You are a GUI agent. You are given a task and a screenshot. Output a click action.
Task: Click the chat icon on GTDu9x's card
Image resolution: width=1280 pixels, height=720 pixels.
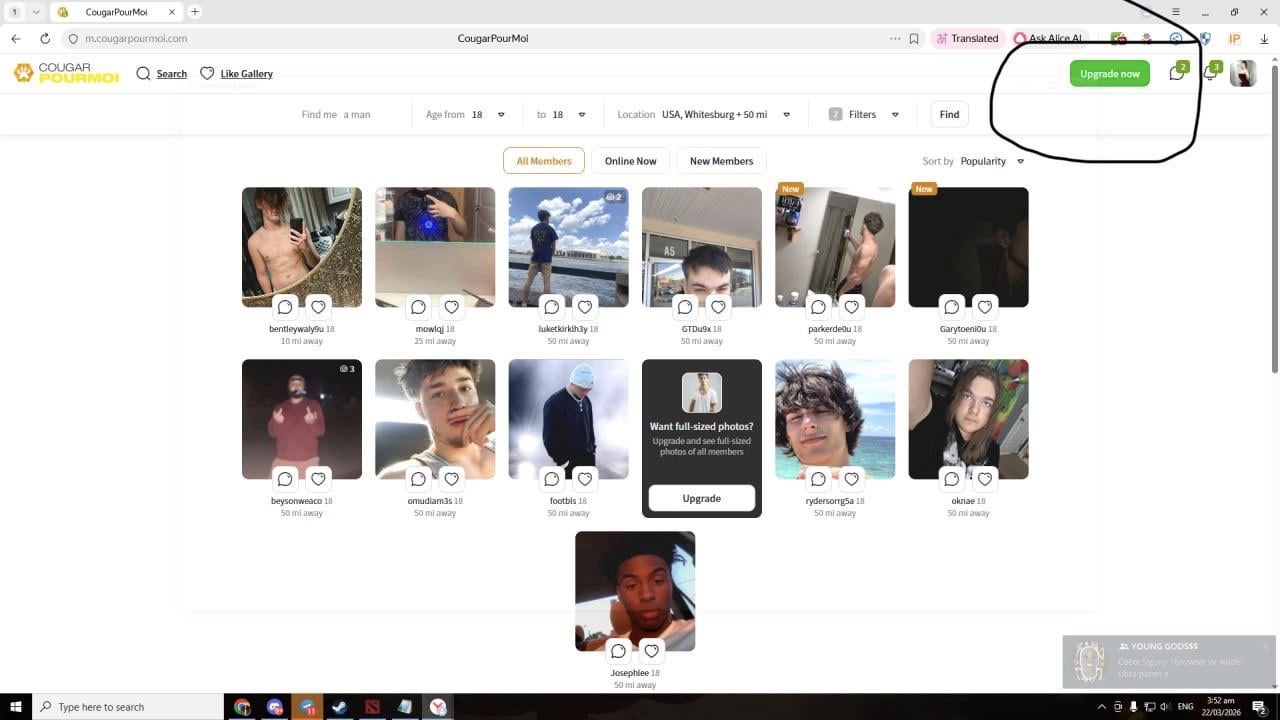[x=685, y=307]
